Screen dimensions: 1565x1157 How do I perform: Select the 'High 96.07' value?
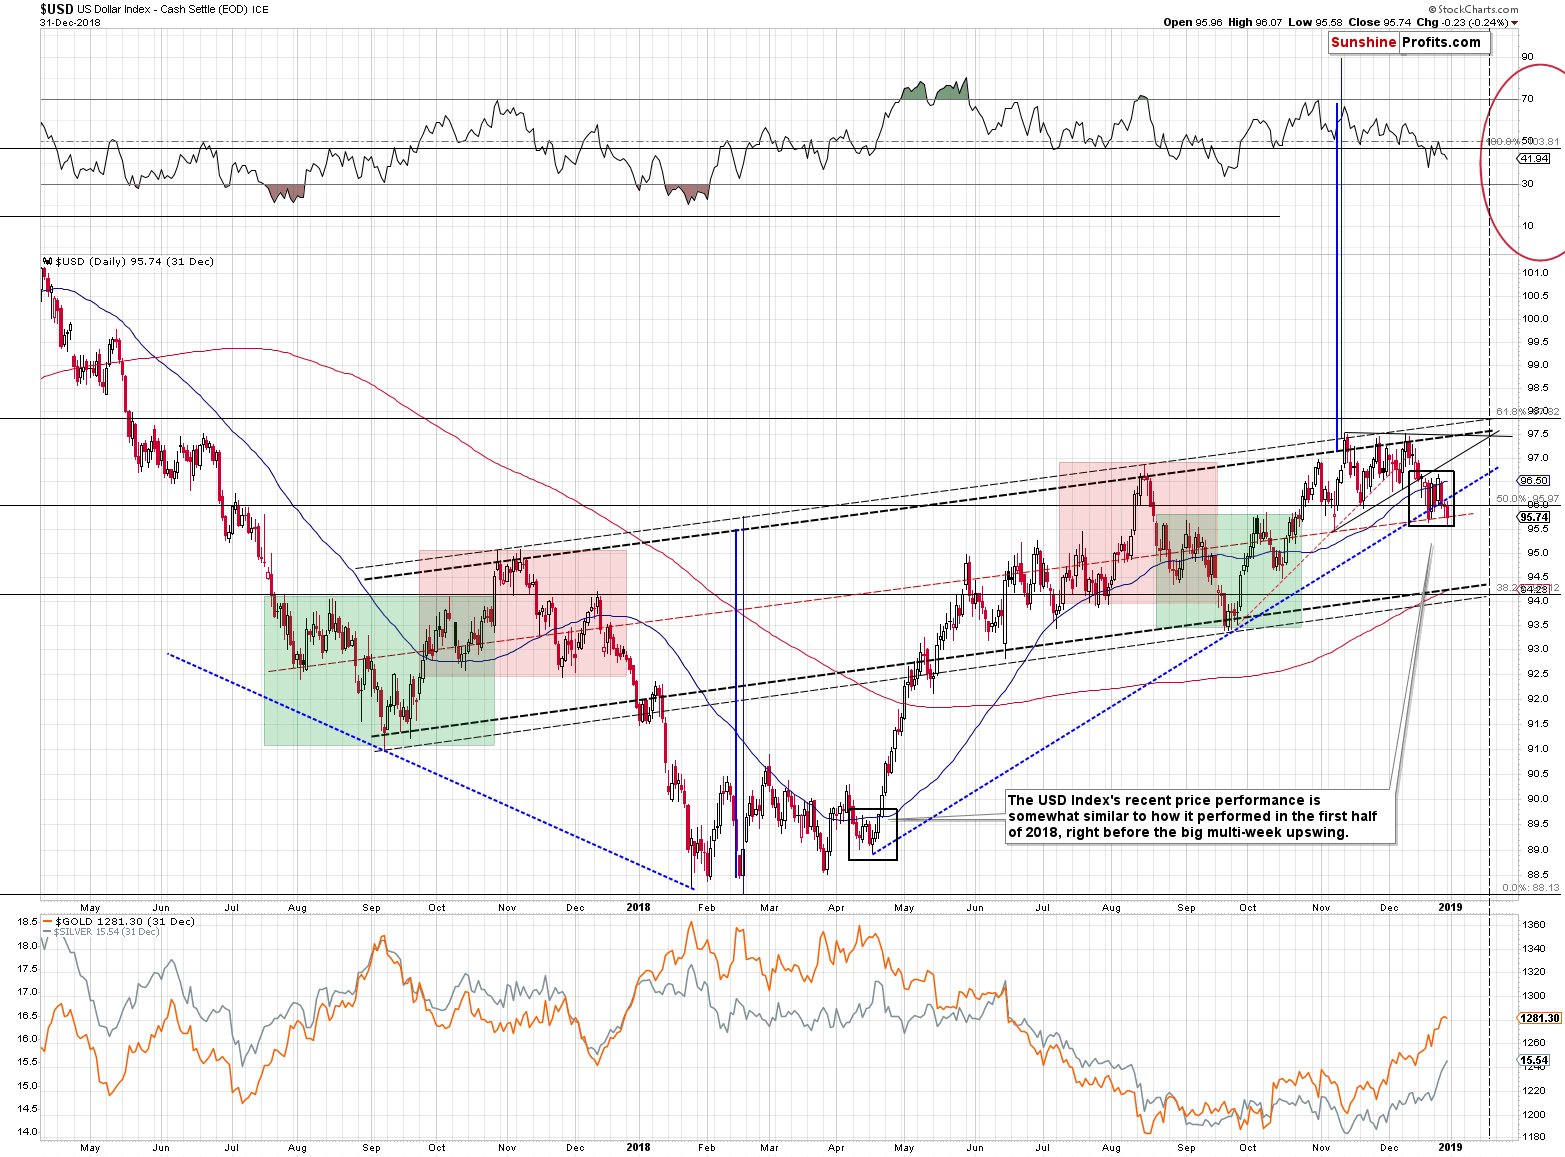click(1255, 22)
